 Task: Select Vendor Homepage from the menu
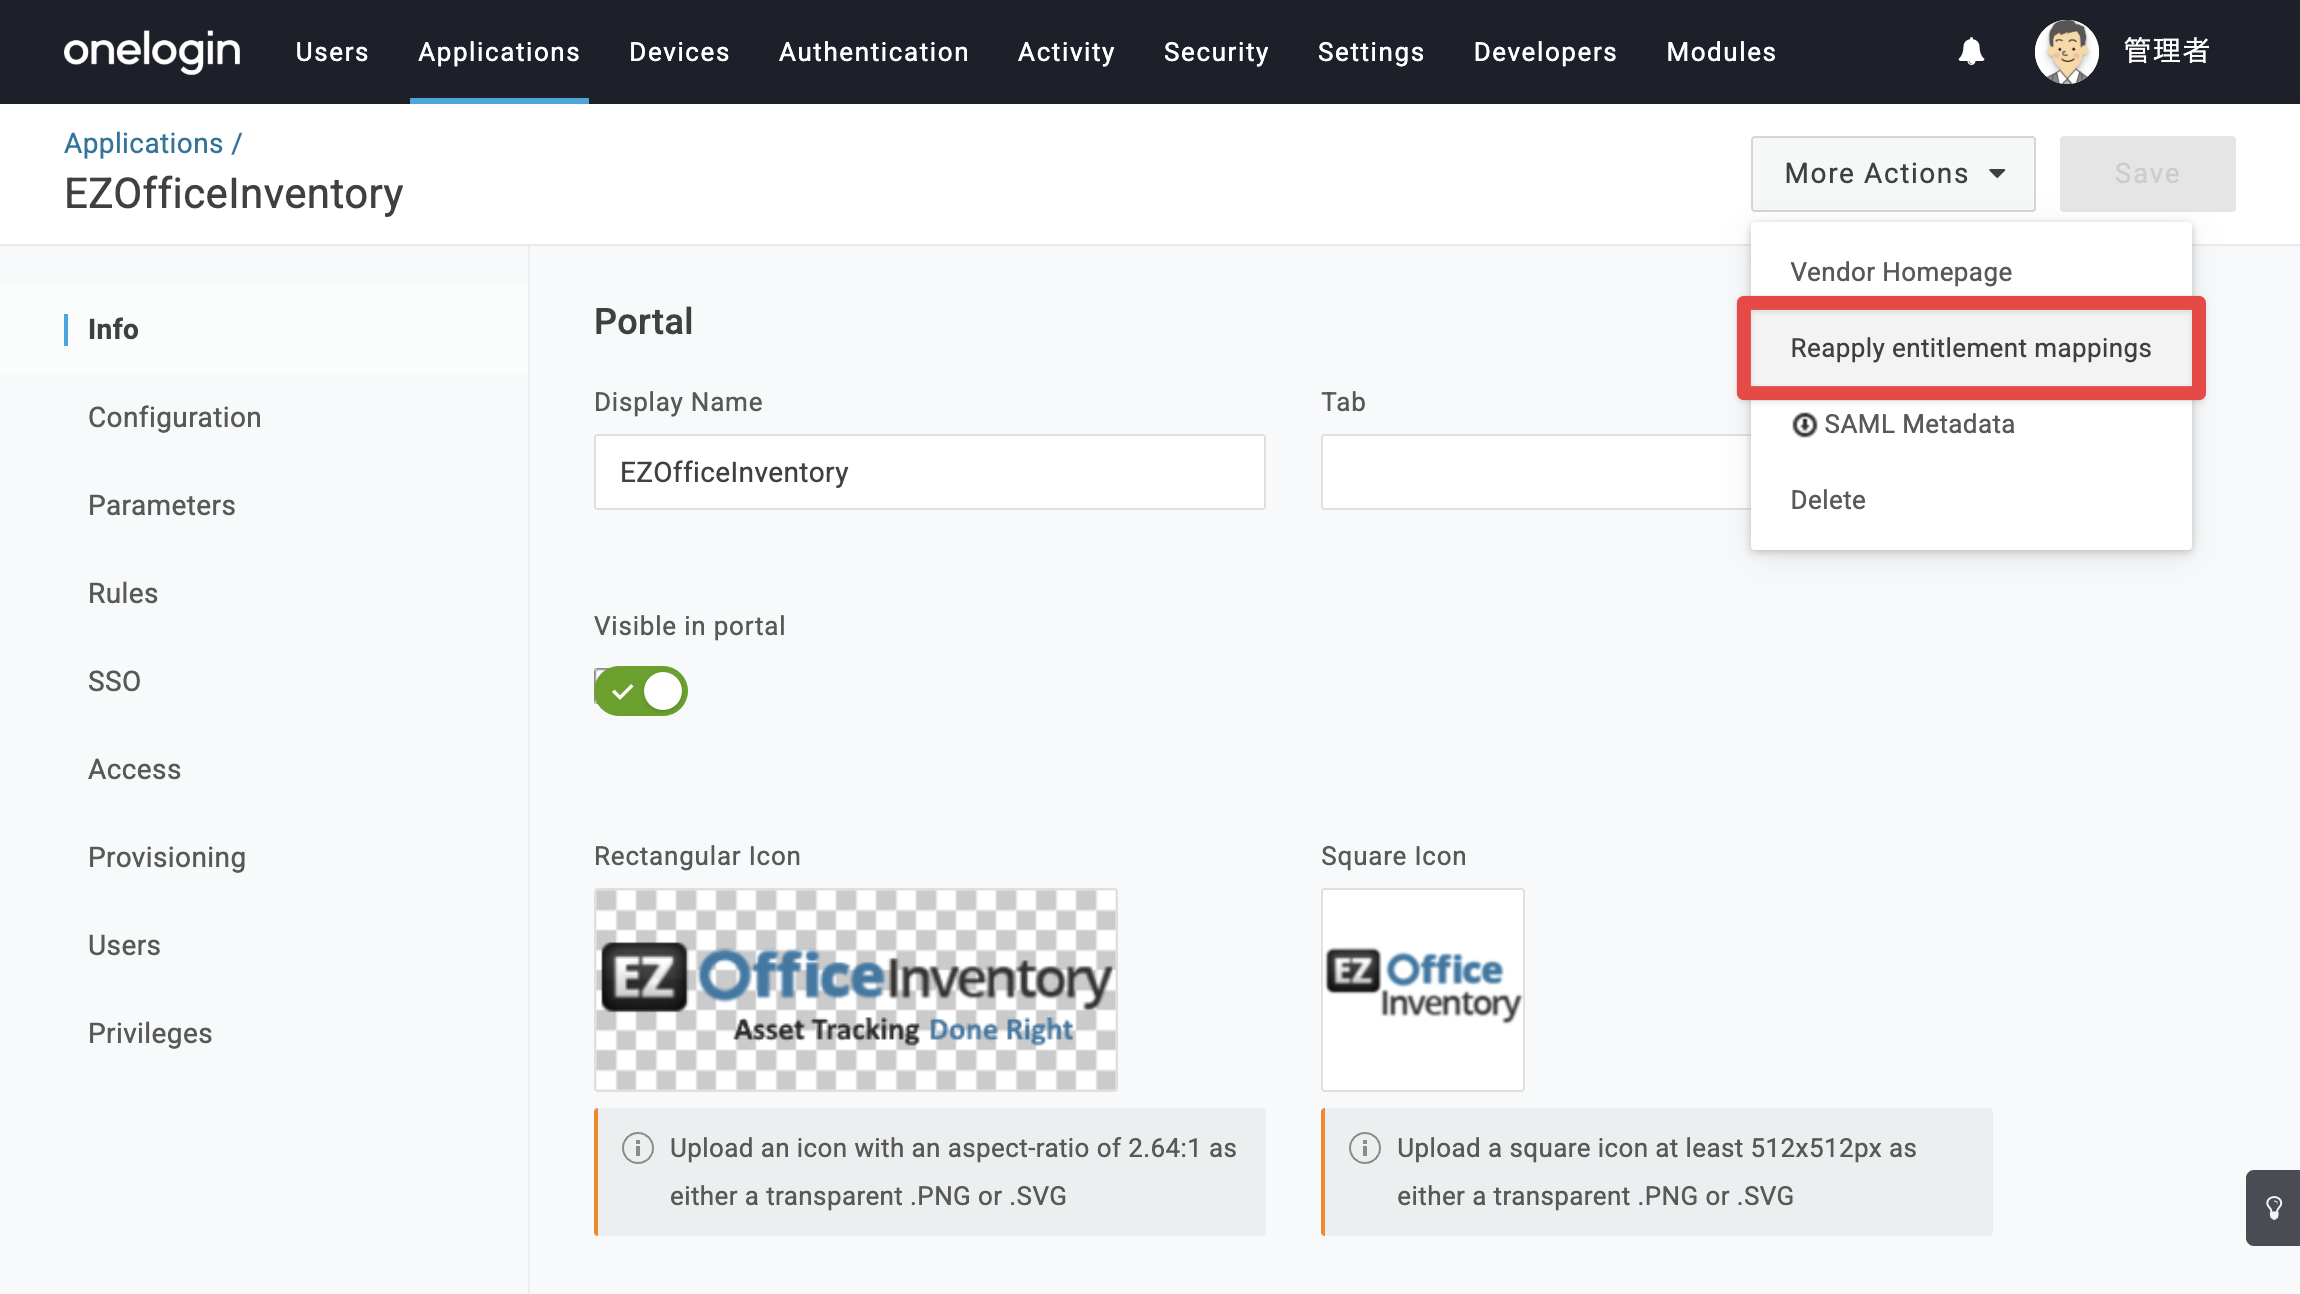[1971, 272]
